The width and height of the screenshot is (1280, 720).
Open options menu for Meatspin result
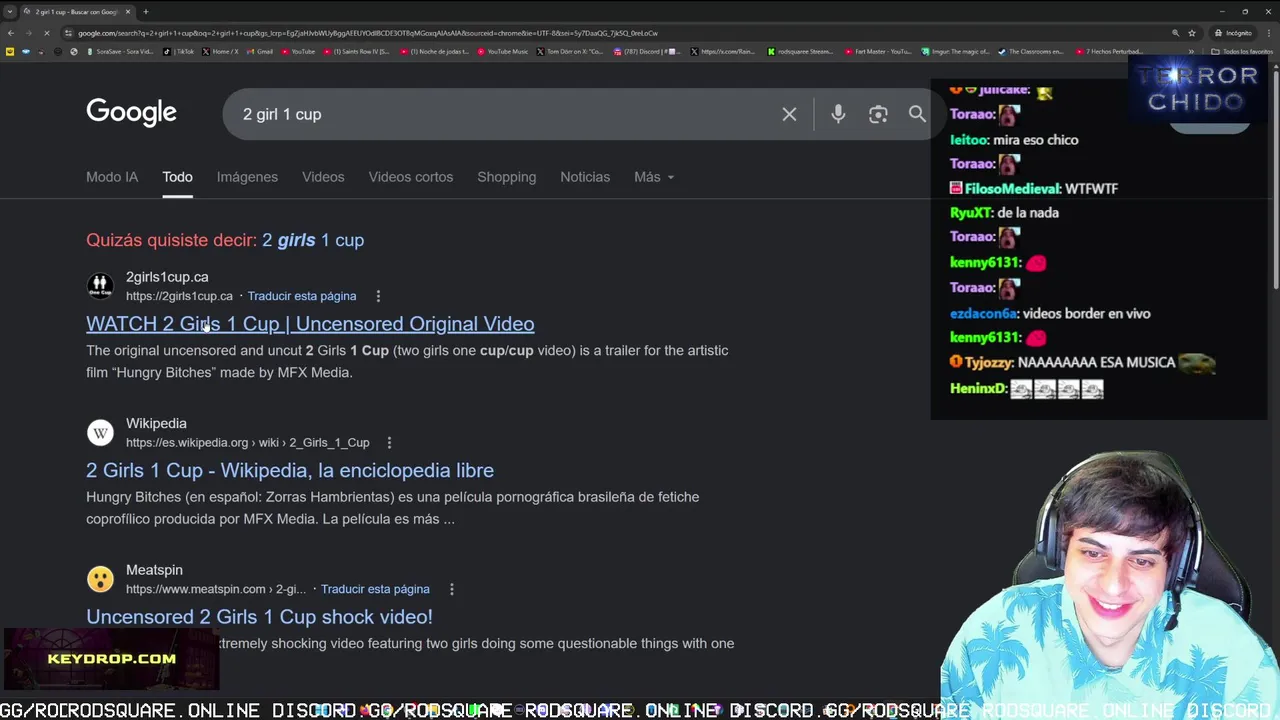coord(451,589)
